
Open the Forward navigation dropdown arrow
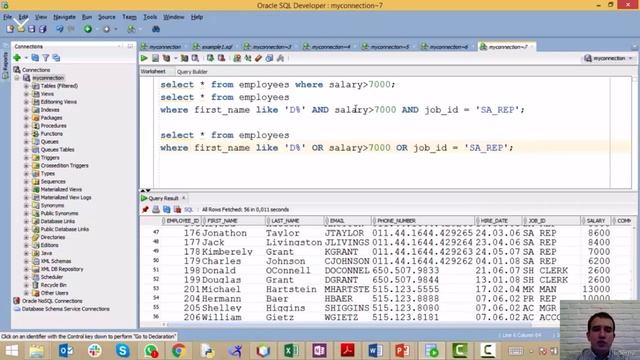click(116, 29)
